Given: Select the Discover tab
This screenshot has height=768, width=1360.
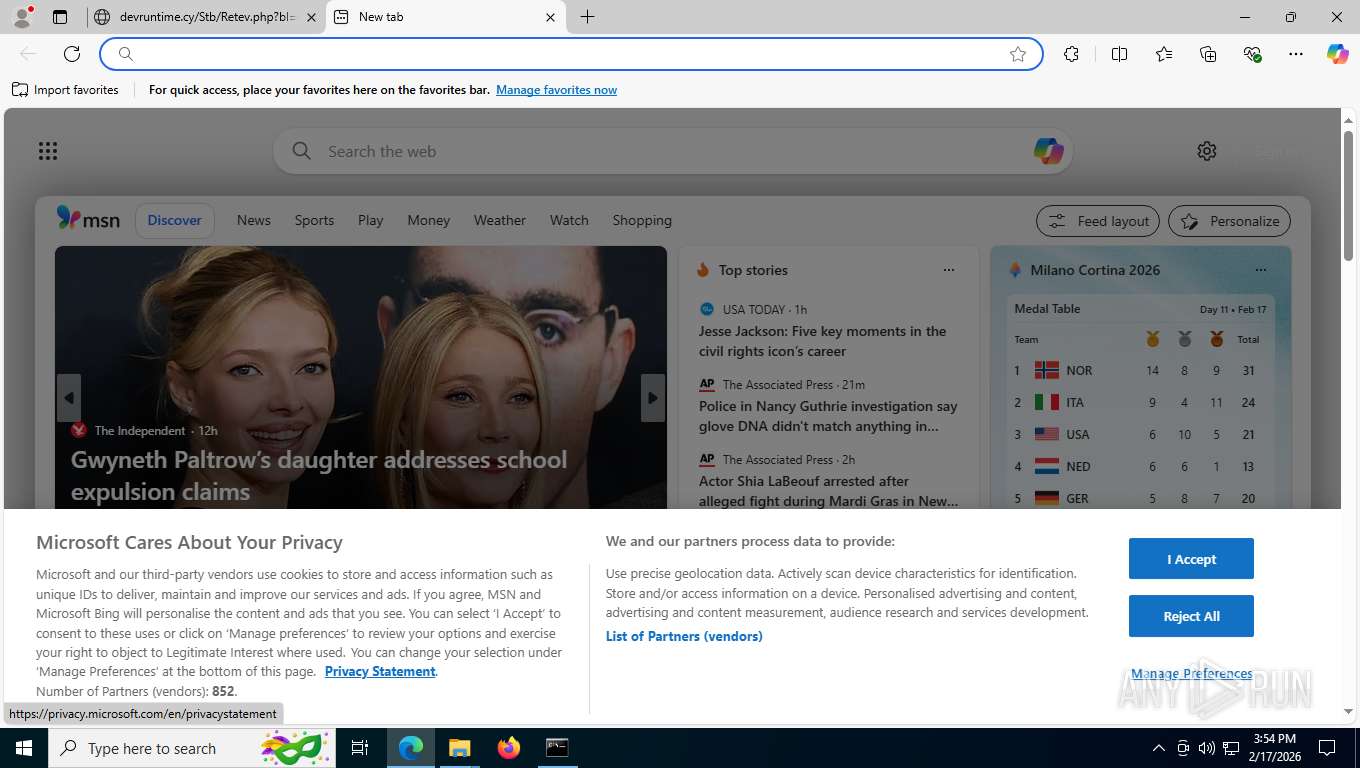Looking at the screenshot, I should pyautogui.click(x=175, y=220).
